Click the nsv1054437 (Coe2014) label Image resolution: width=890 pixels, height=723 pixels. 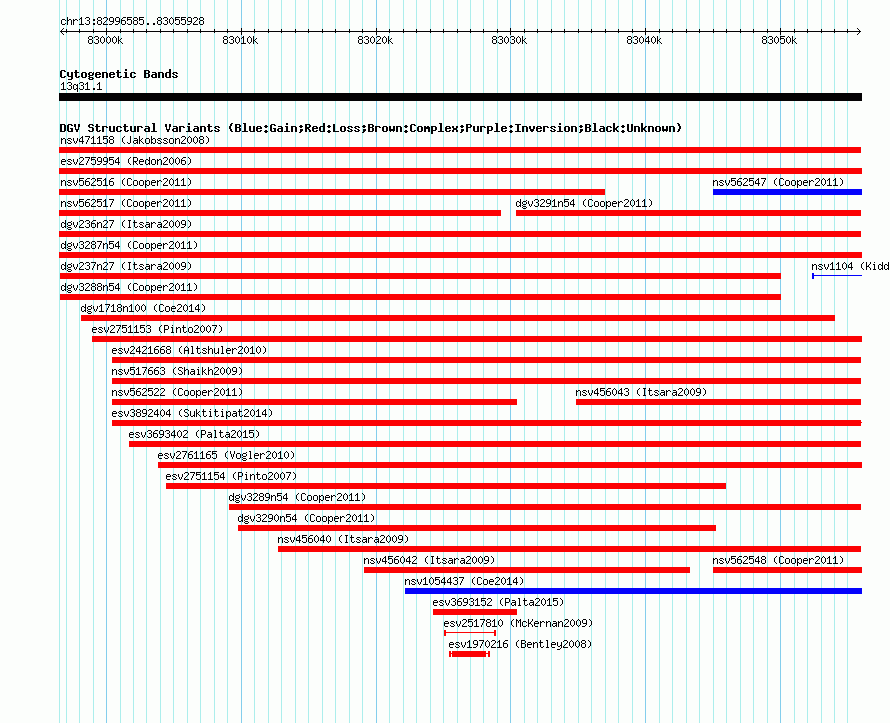(x=464, y=581)
